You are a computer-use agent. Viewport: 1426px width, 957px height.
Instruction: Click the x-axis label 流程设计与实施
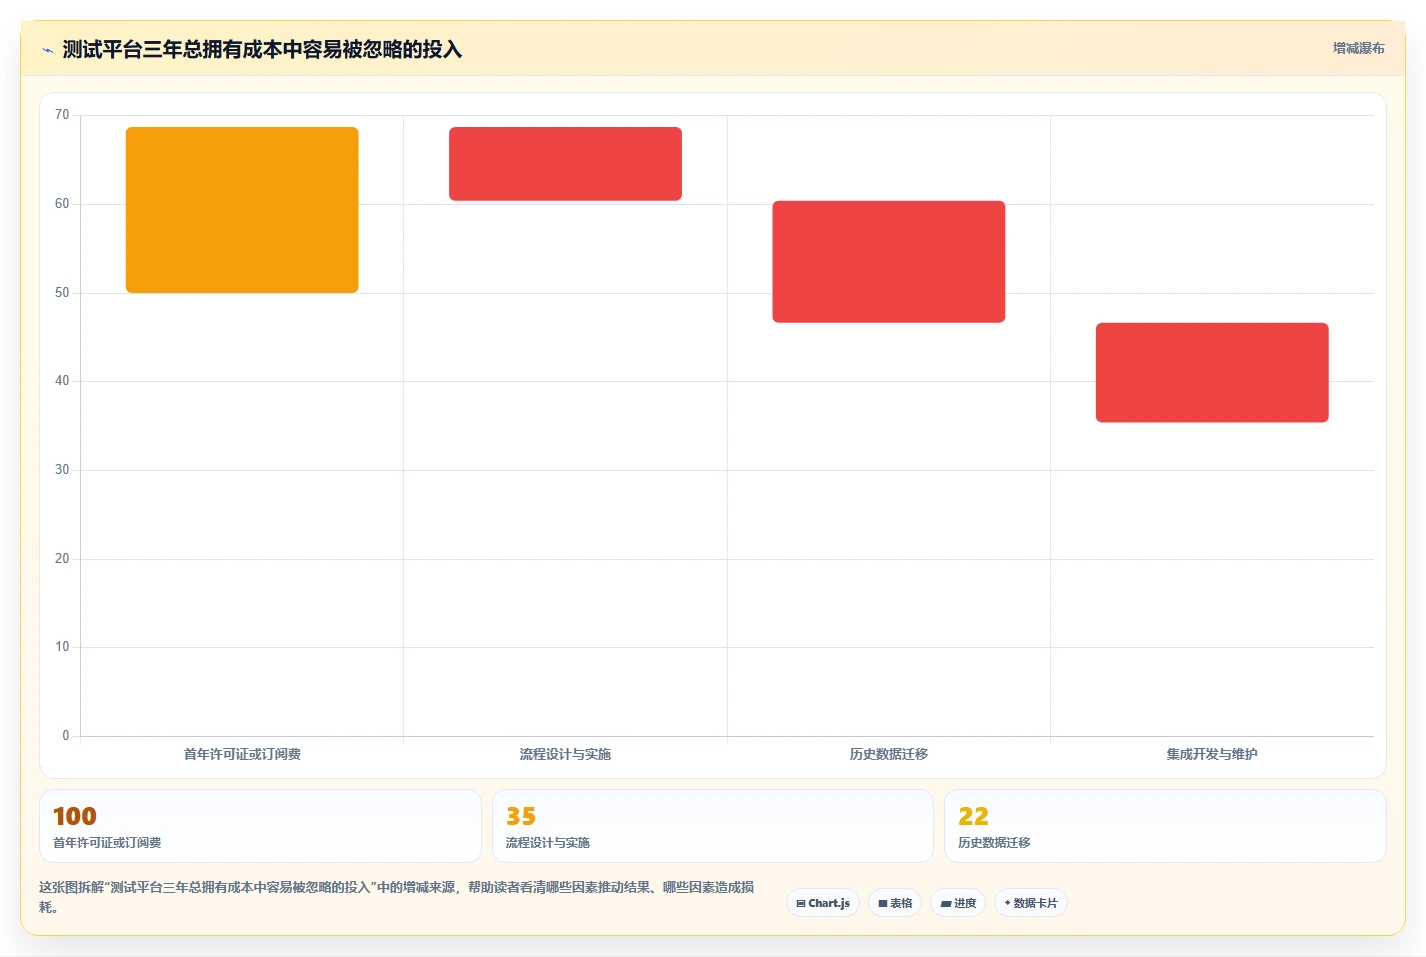point(565,754)
